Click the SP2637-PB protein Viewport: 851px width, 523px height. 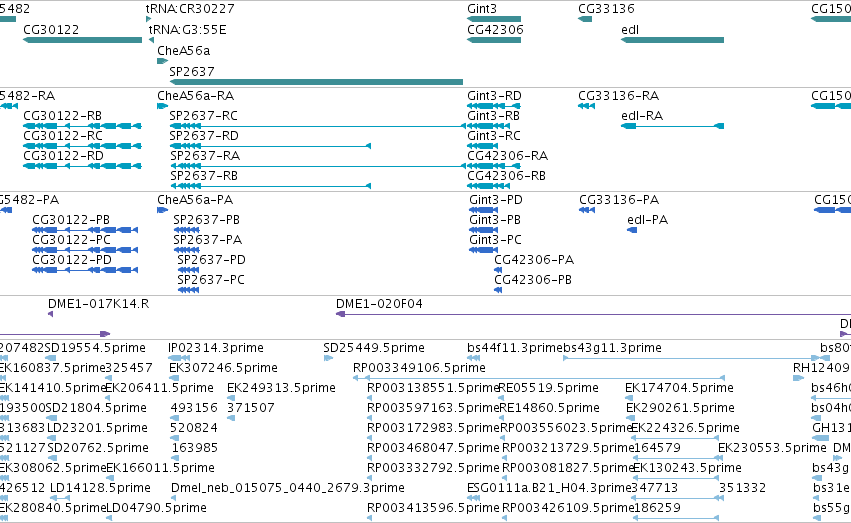(x=187, y=230)
